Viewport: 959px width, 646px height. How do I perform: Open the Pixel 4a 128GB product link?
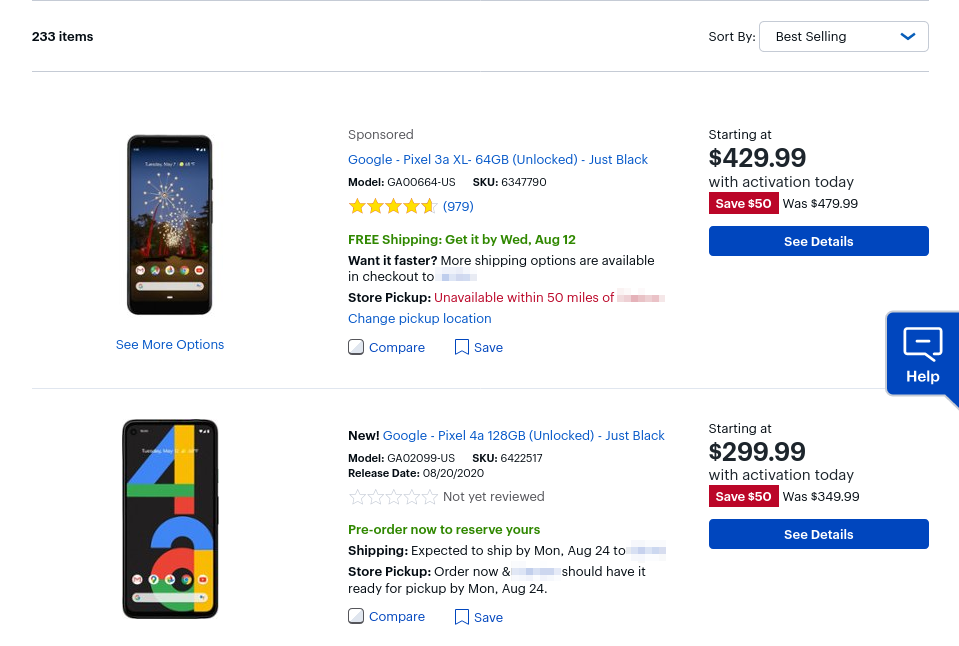pyautogui.click(x=524, y=435)
